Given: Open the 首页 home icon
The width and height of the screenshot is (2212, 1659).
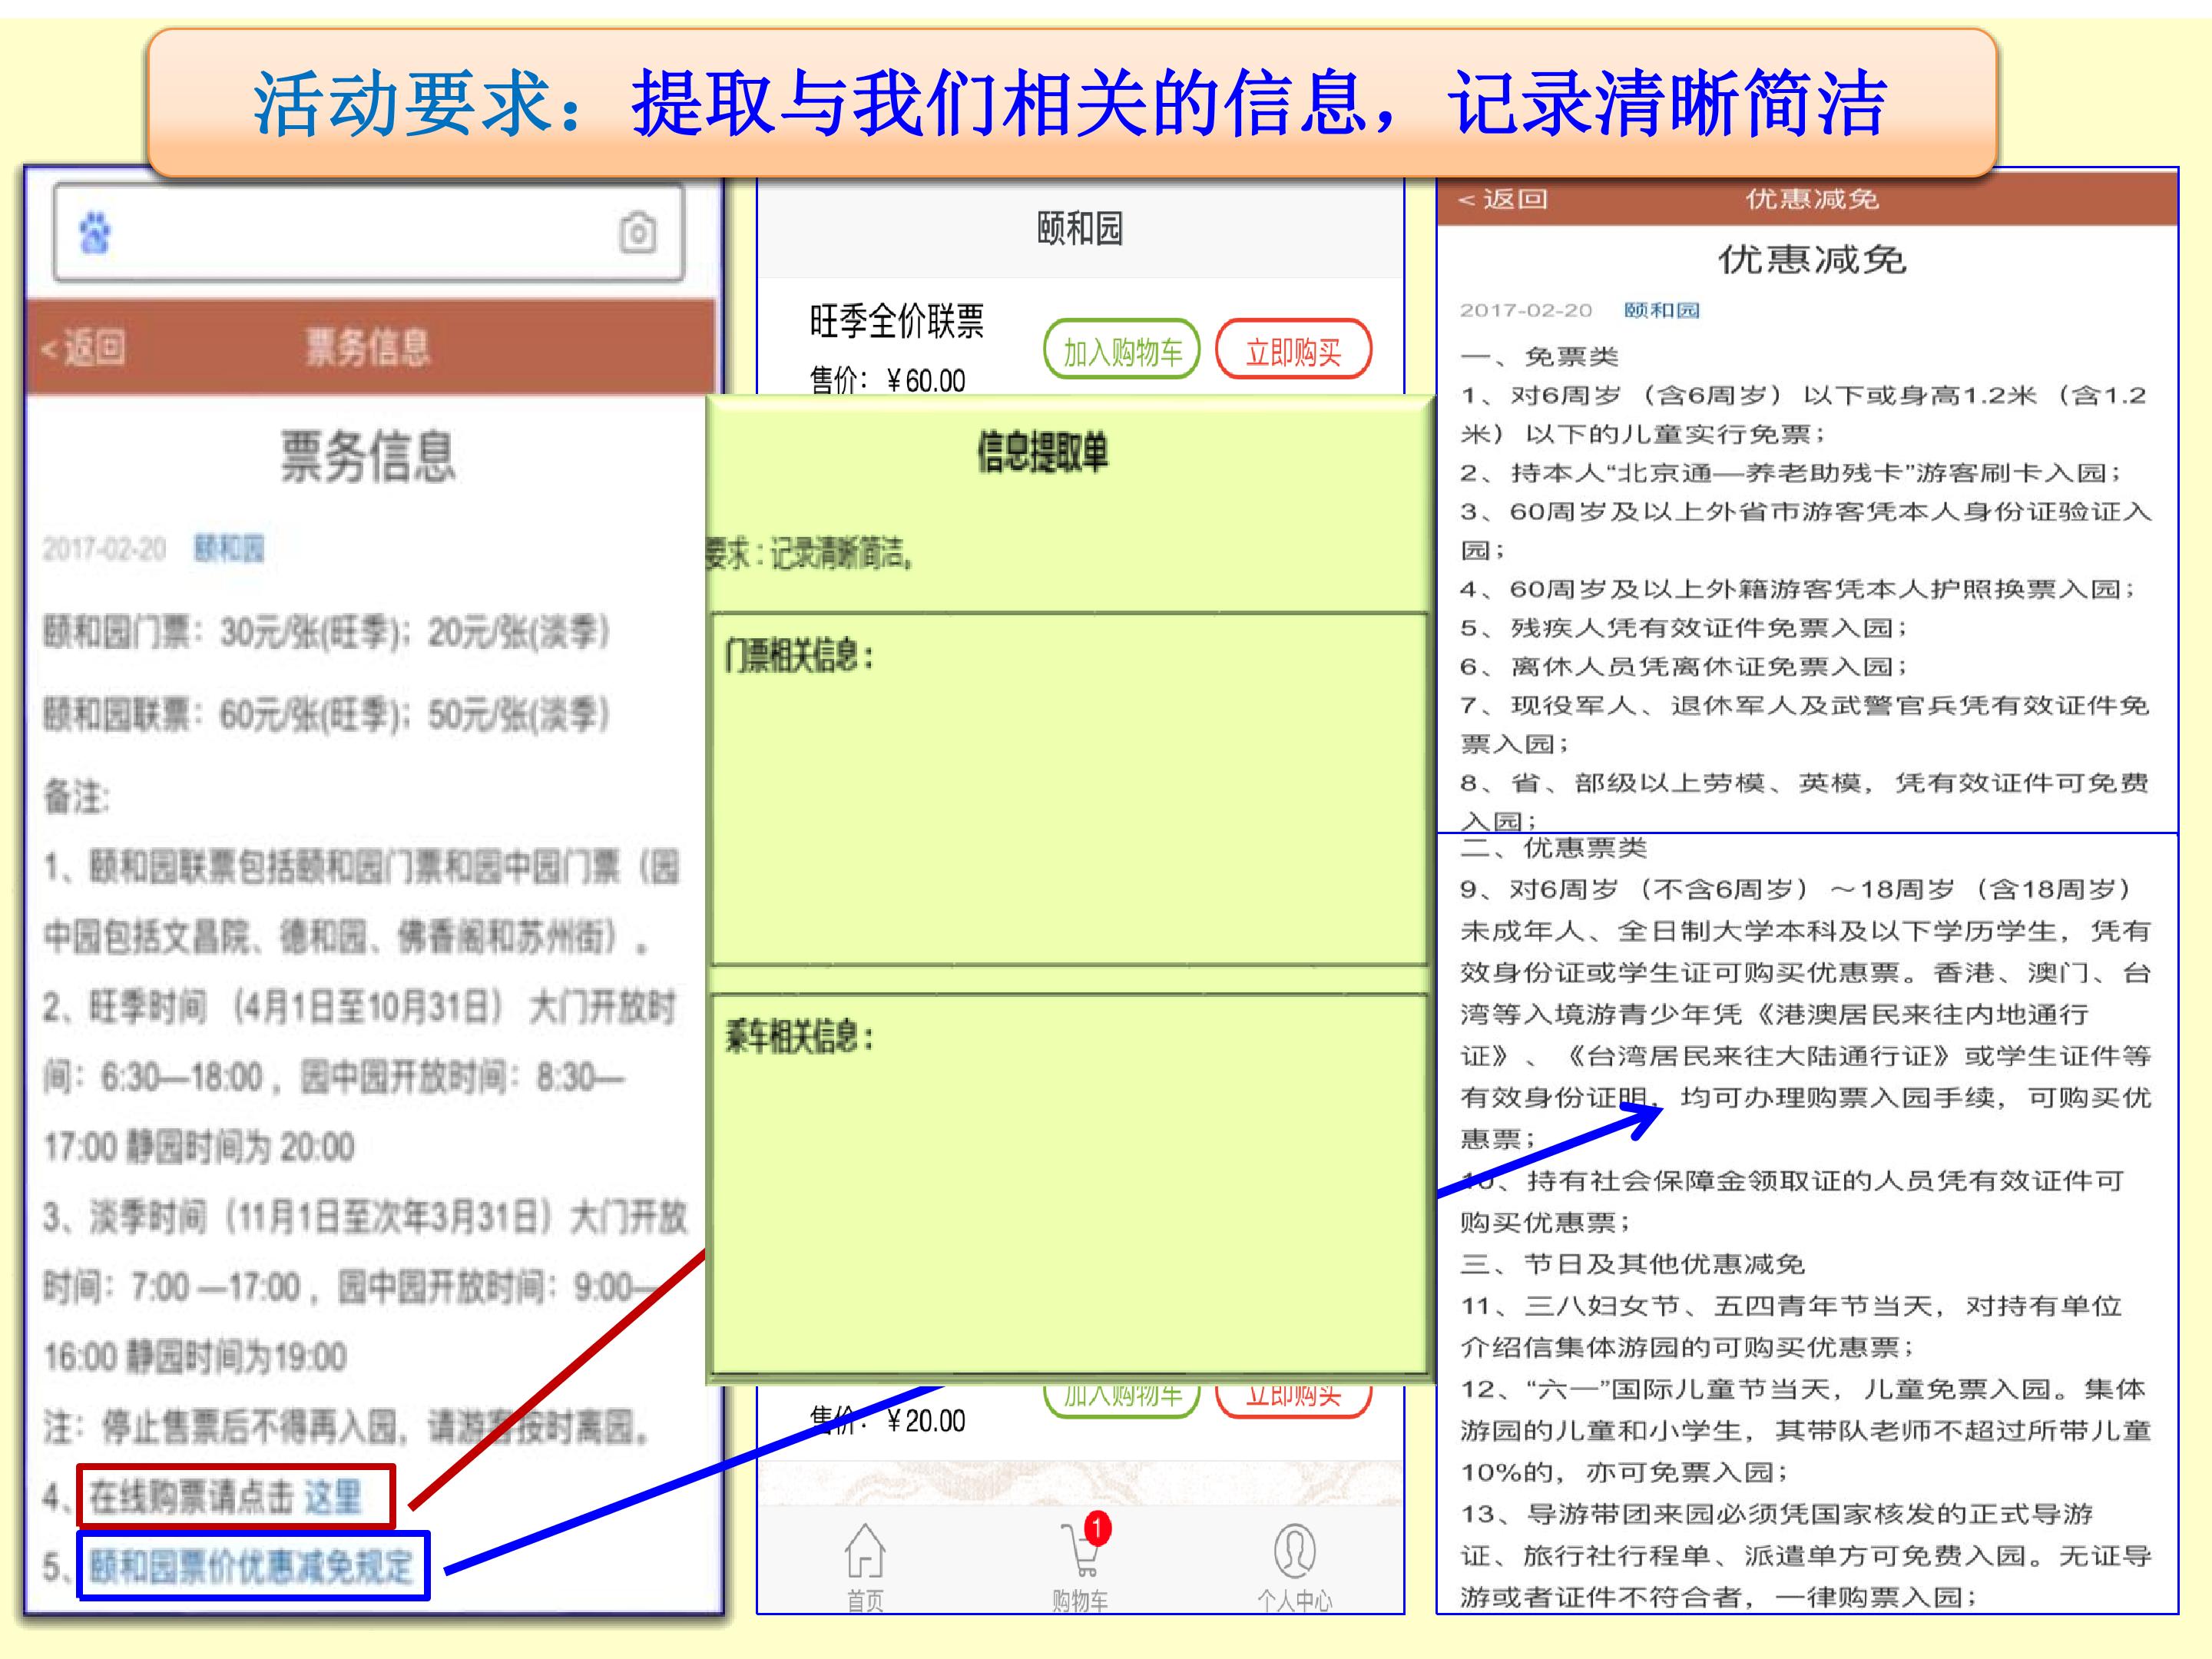Looking at the screenshot, I should point(865,1566).
